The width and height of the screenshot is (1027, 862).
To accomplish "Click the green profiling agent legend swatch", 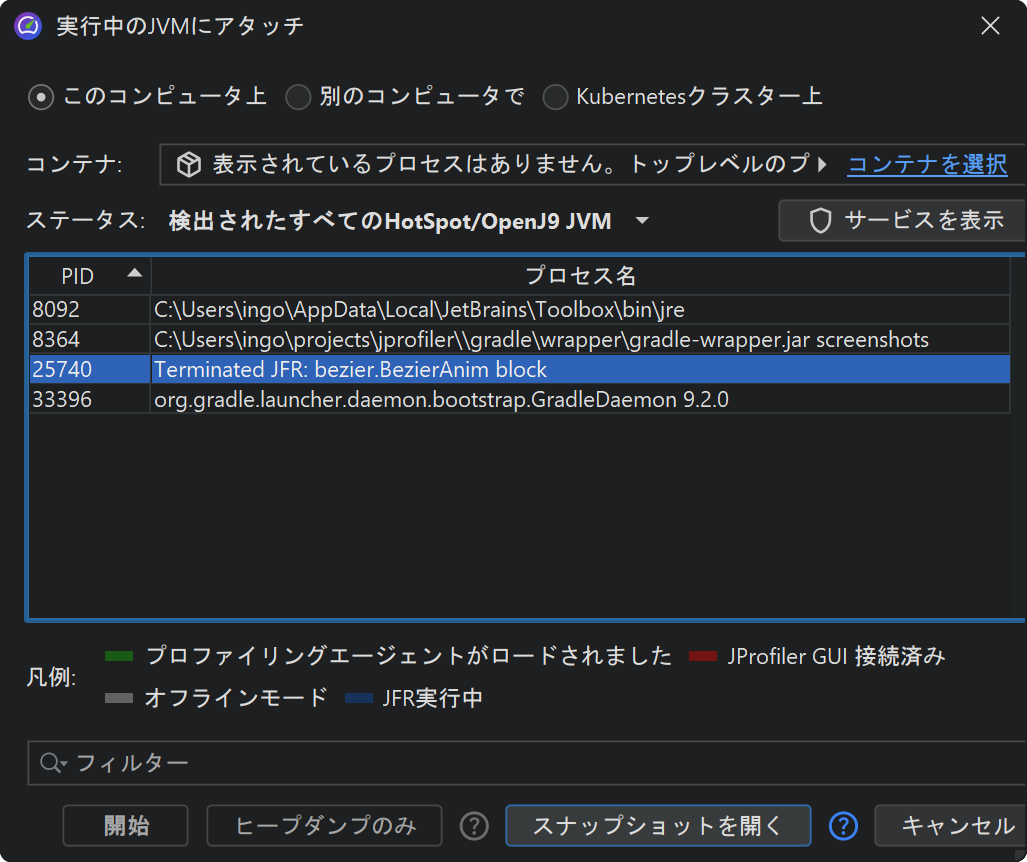I will pos(119,656).
